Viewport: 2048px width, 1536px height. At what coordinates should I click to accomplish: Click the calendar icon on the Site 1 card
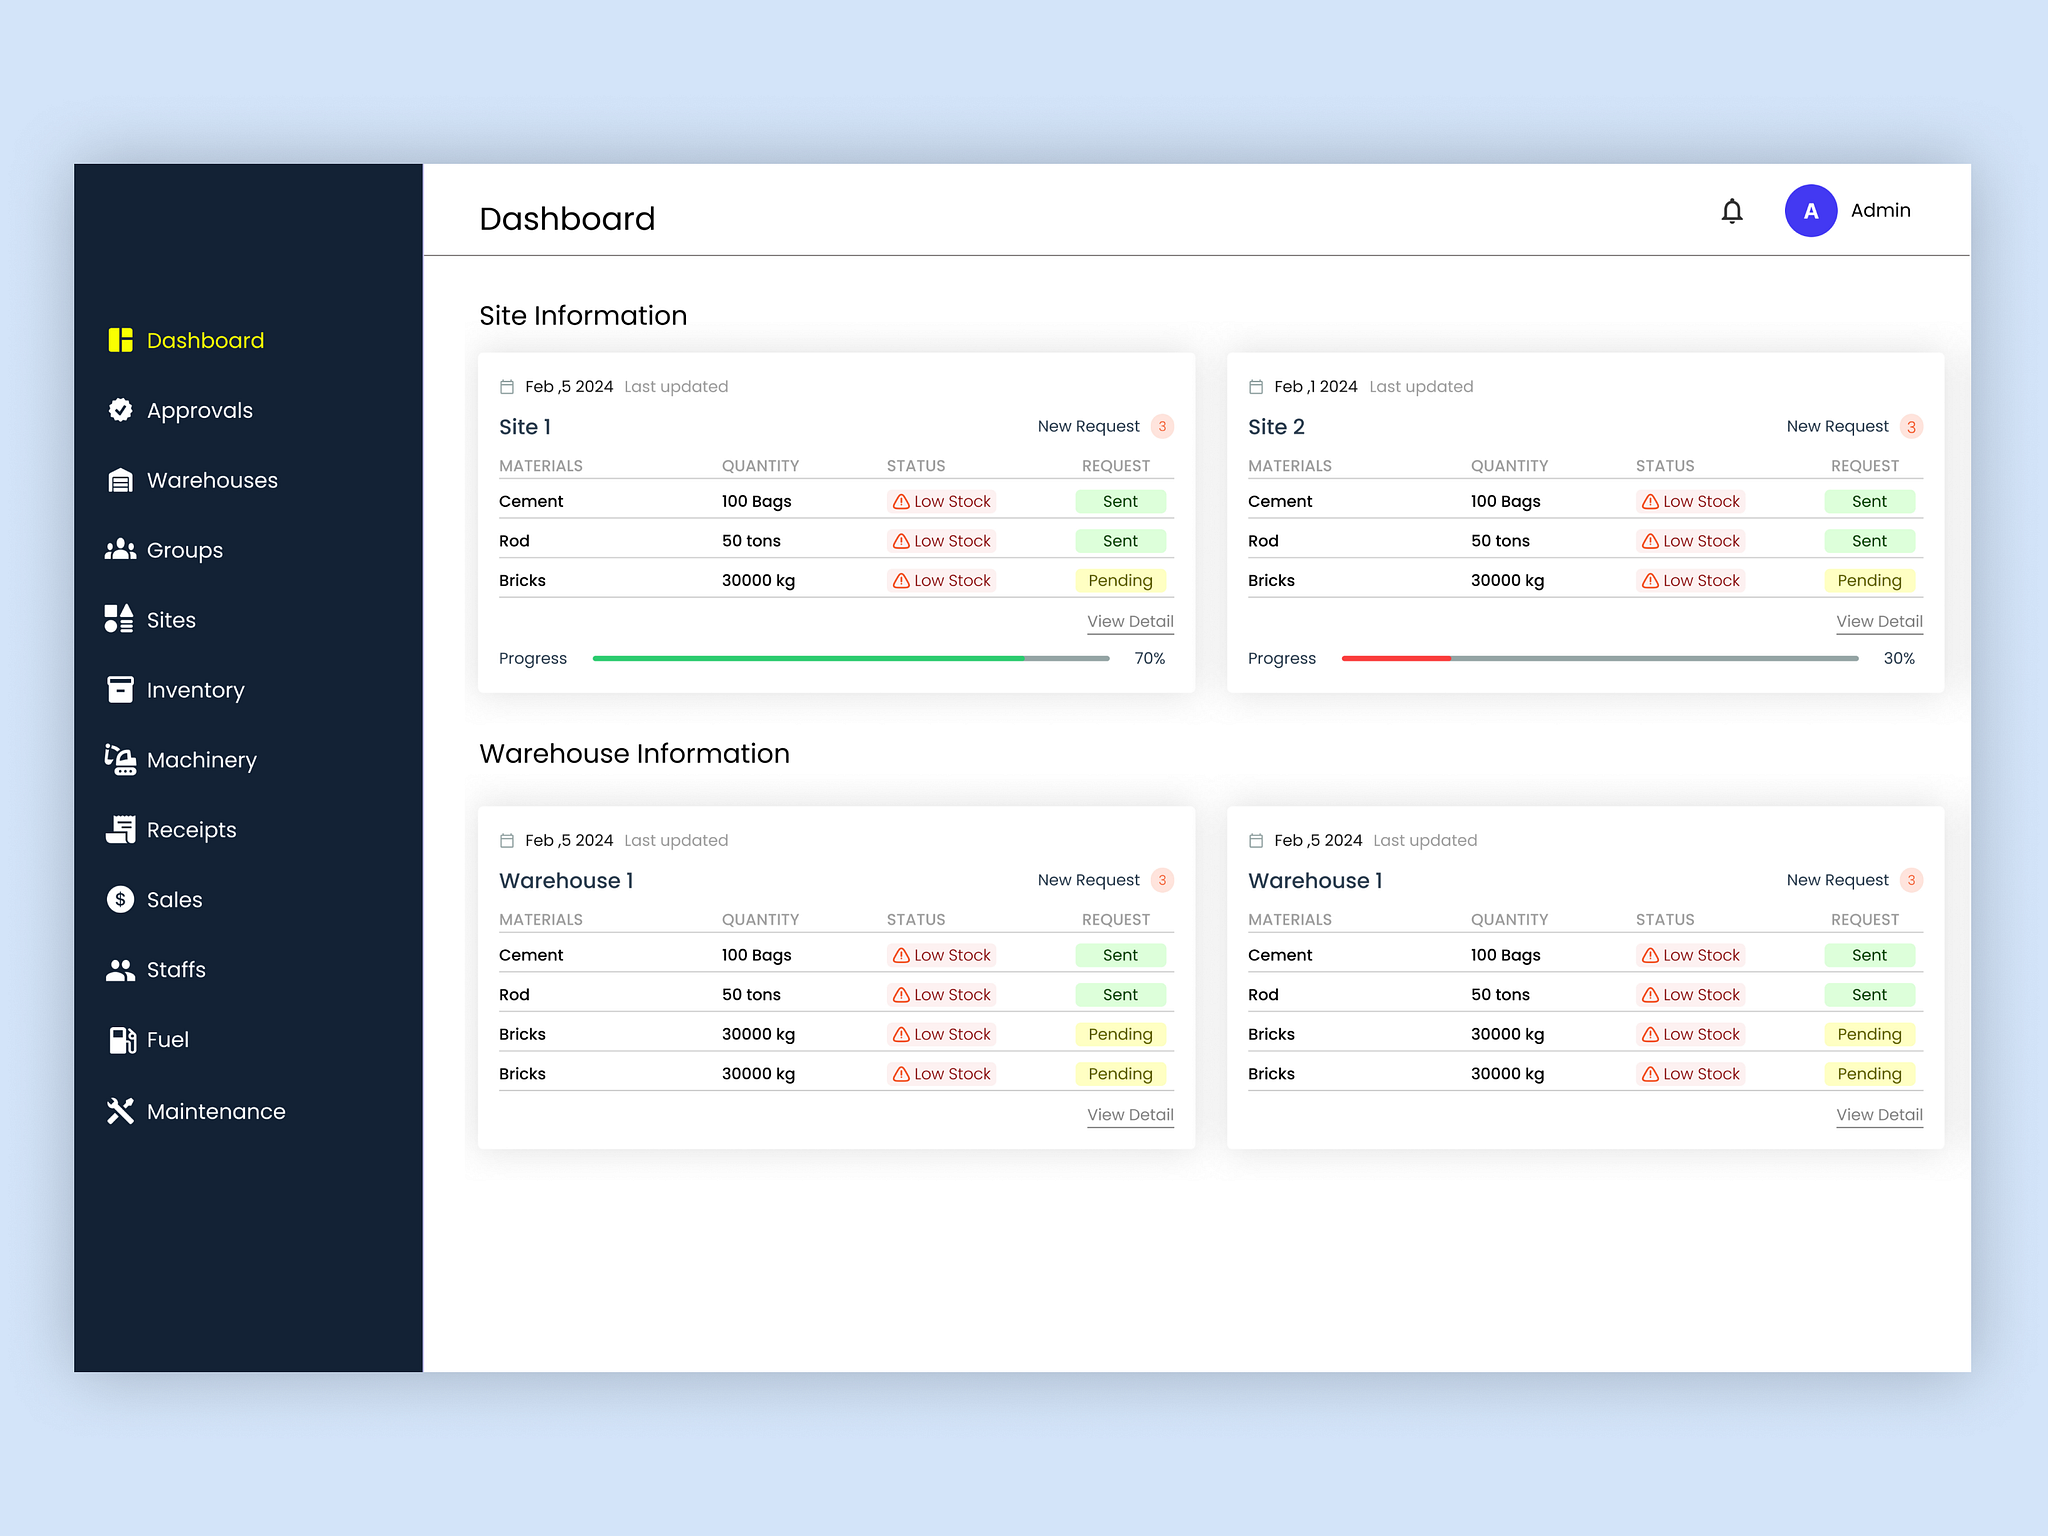pyautogui.click(x=506, y=386)
